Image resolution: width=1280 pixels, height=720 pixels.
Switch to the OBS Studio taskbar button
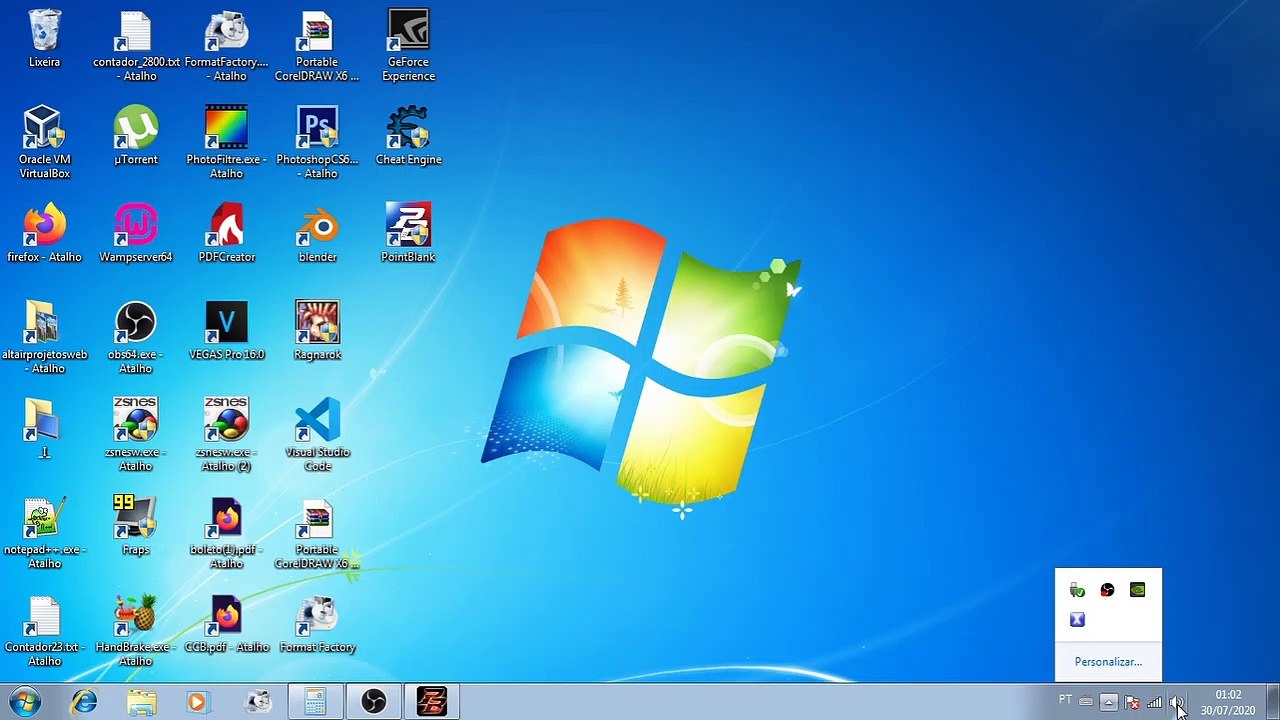[374, 702]
